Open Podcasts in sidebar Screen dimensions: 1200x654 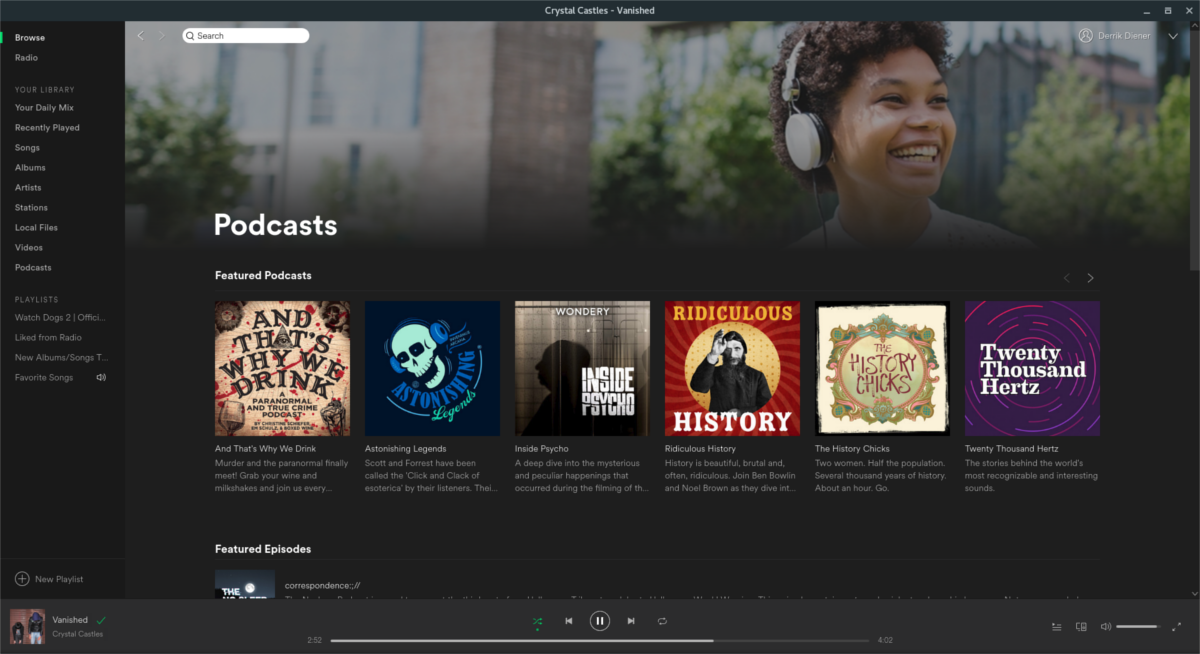[33, 268]
